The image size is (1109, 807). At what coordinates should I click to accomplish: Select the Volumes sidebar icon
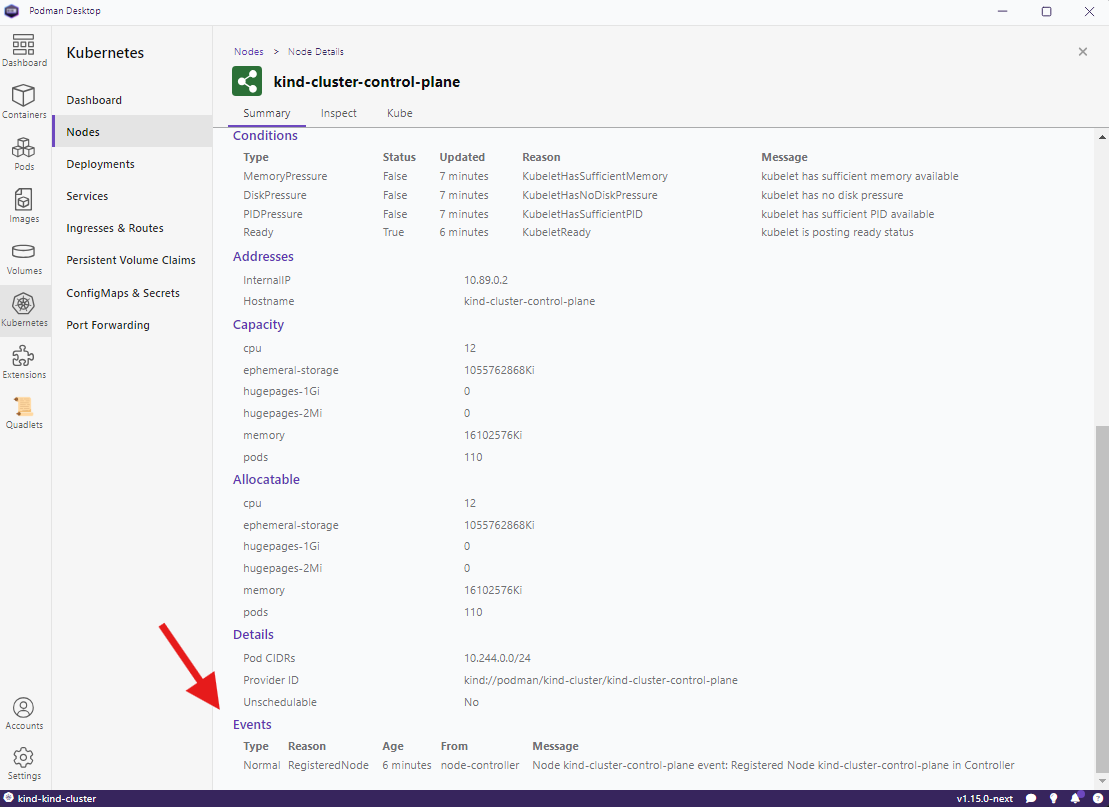point(24,258)
